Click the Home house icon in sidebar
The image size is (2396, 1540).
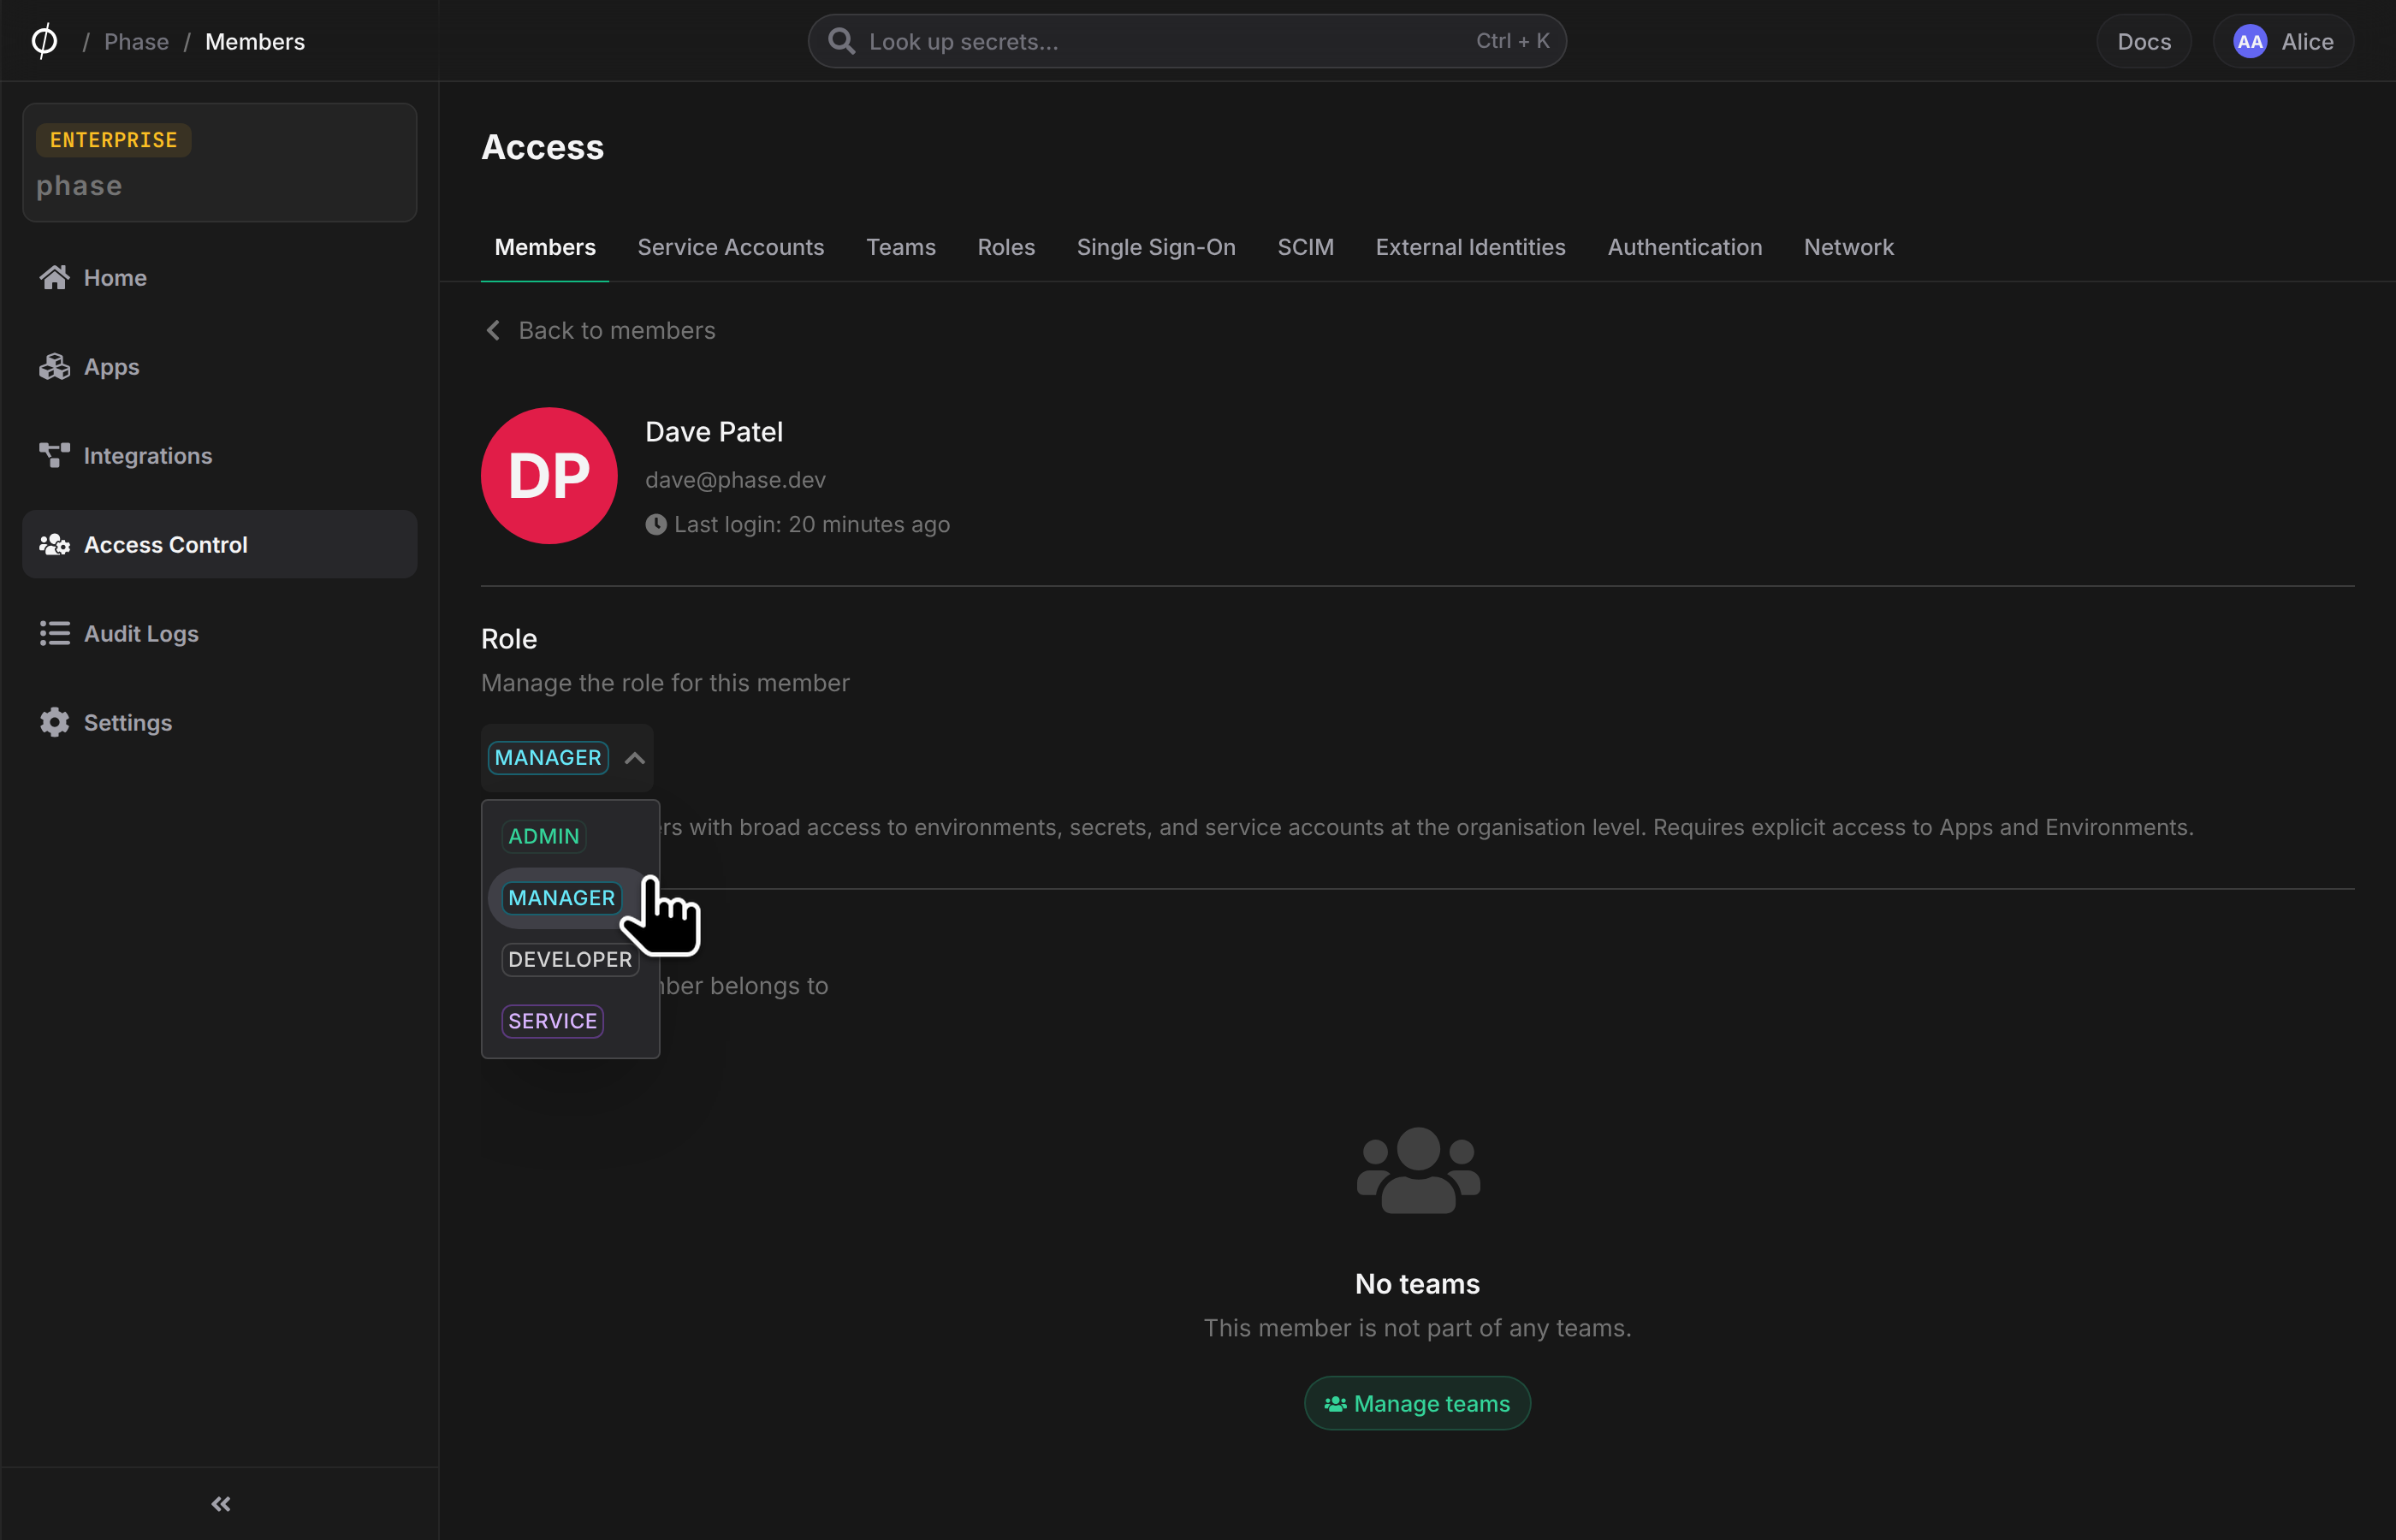click(54, 277)
